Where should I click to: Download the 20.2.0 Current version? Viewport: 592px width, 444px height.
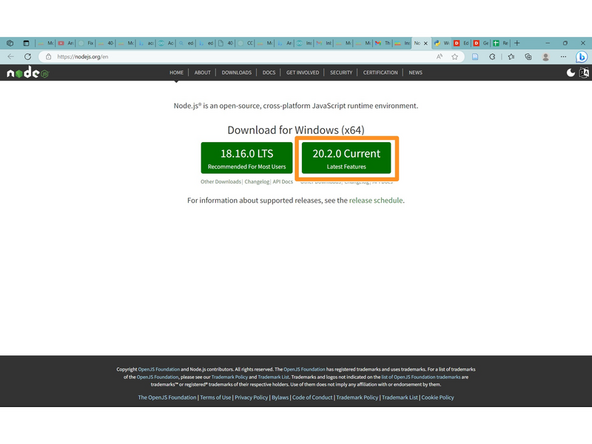pyautogui.click(x=346, y=158)
